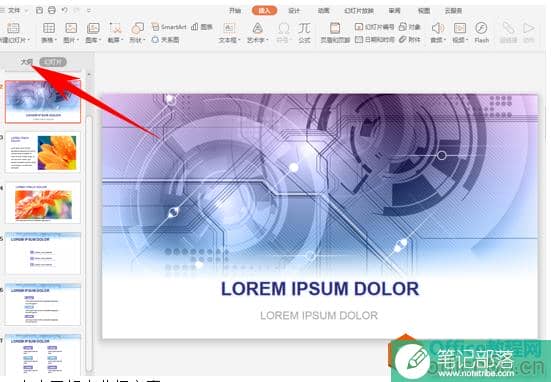Open the File (文件) menu
551x382 pixels.
14,11
